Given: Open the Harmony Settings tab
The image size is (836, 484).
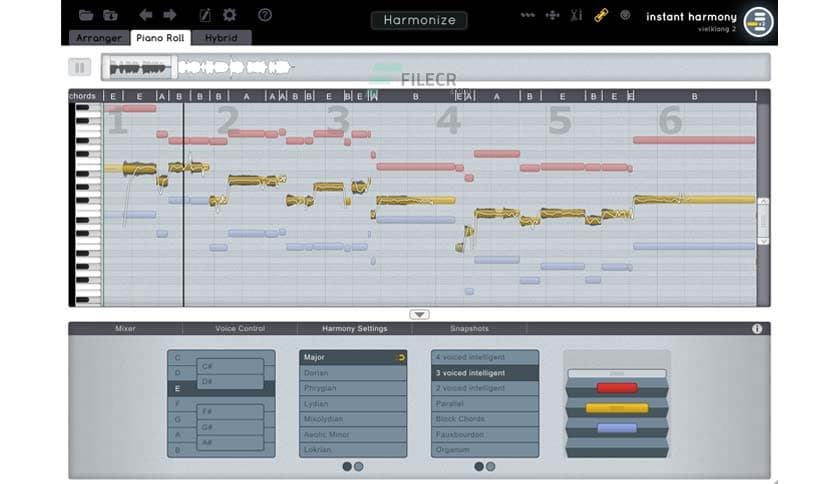Looking at the screenshot, I should pyautogui.click(x=355, y=329).
